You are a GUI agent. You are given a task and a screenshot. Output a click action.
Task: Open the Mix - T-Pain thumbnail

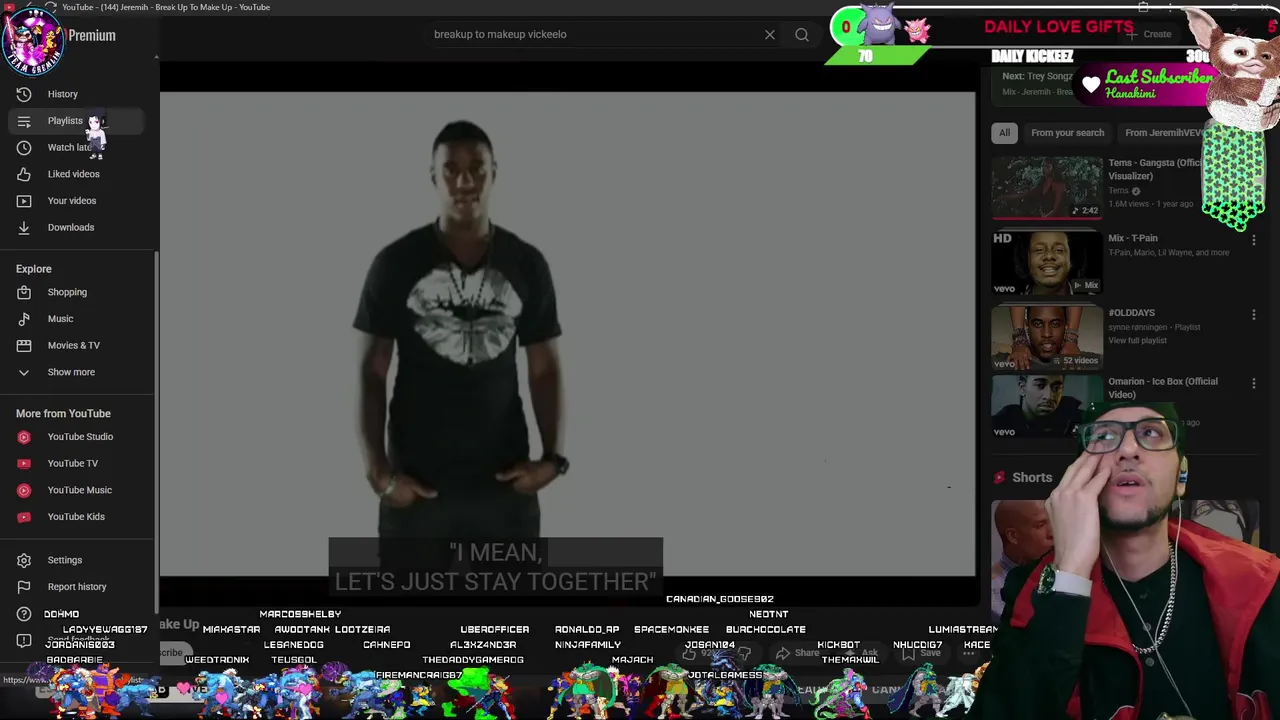pos(1047,263)
